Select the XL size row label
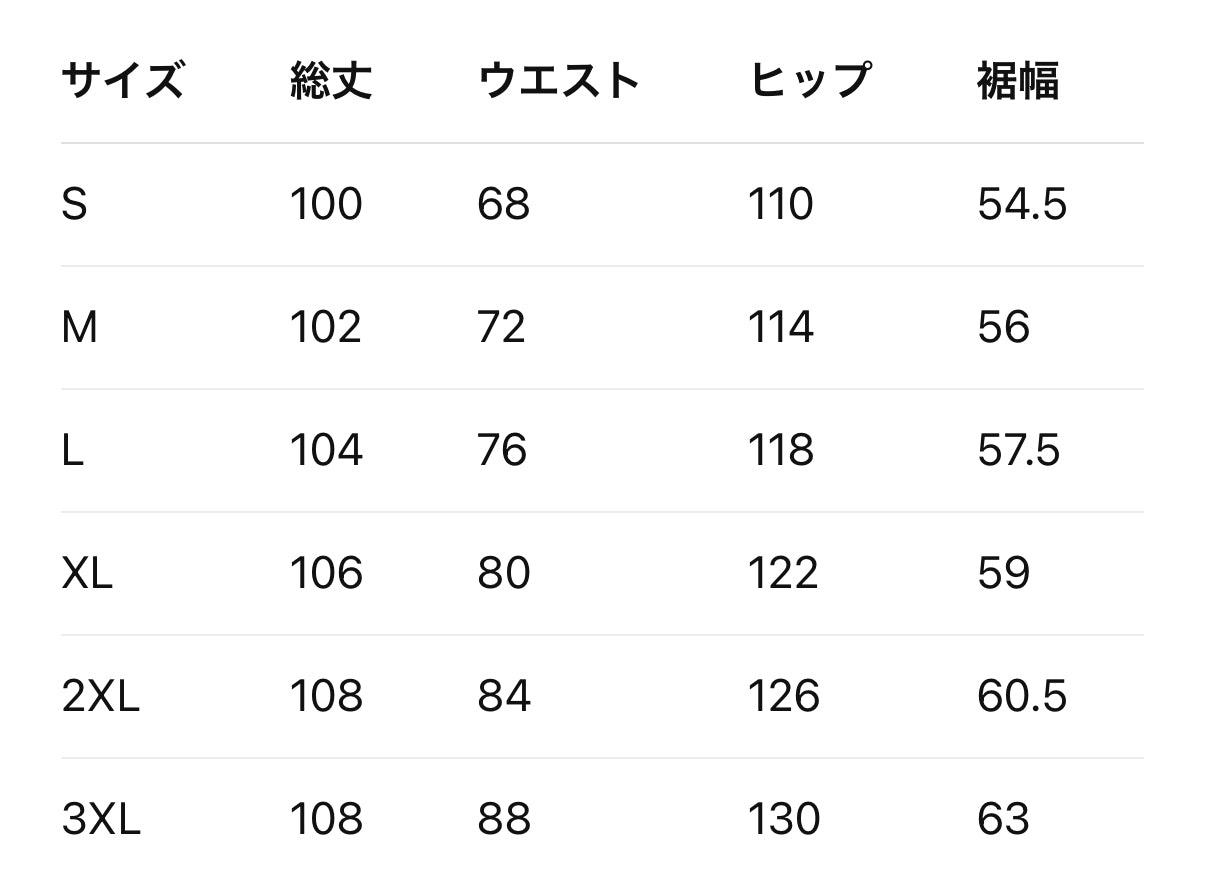This screenshot has height=893, width=1206. click(87, 574)
